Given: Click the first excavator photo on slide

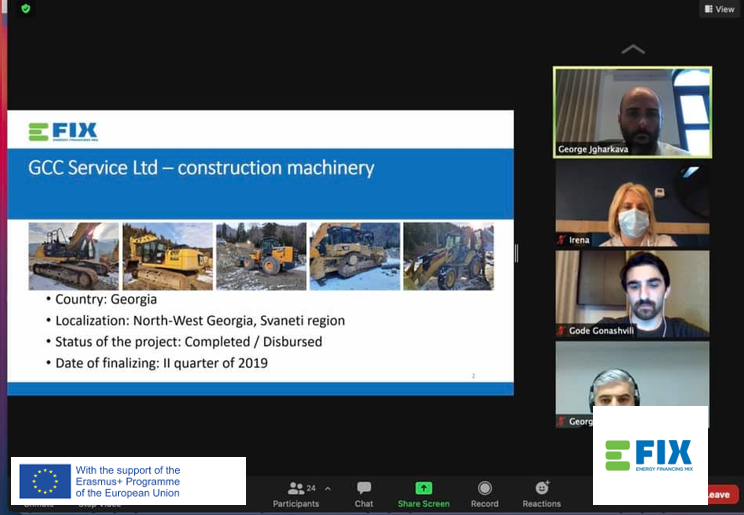Looking at the screenshot, I should pos(74,256).
